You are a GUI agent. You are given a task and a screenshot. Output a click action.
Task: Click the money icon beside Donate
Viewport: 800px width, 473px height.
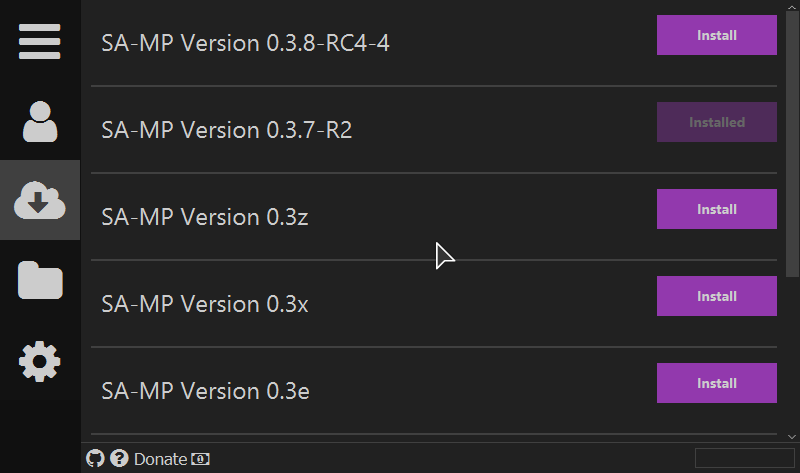(200, 459)
